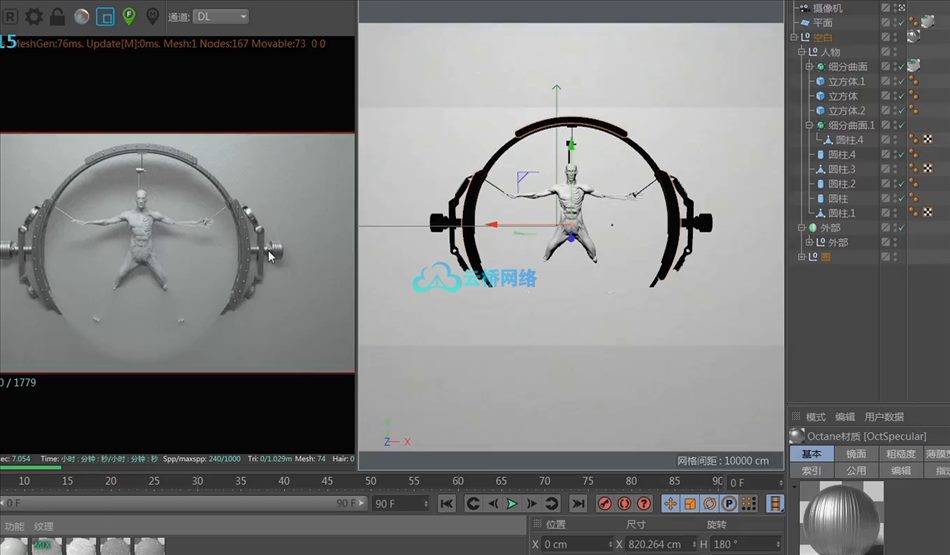Open the 用户数据 menu

[x=884, y=417]
